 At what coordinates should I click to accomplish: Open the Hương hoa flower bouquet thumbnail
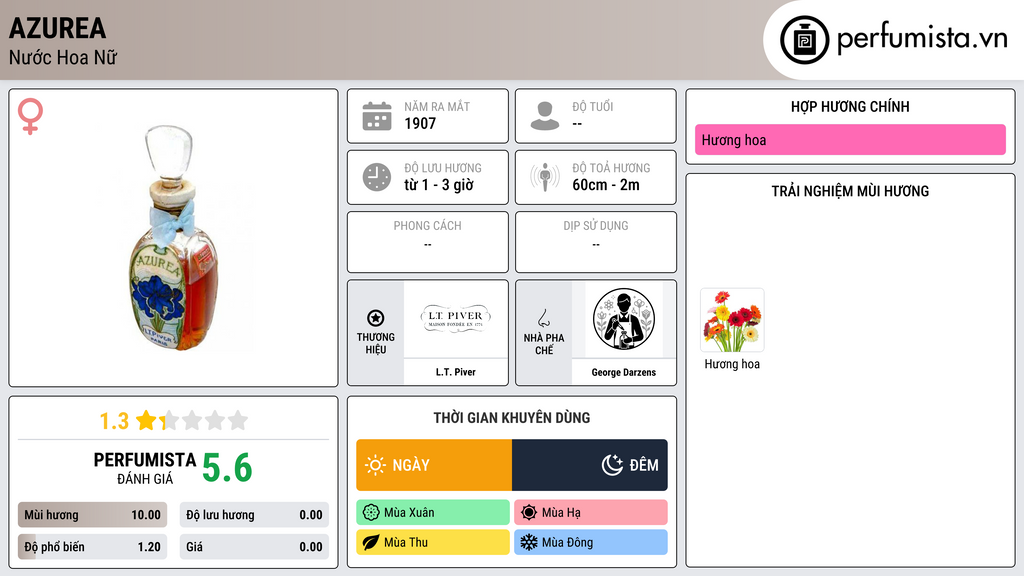732,321
